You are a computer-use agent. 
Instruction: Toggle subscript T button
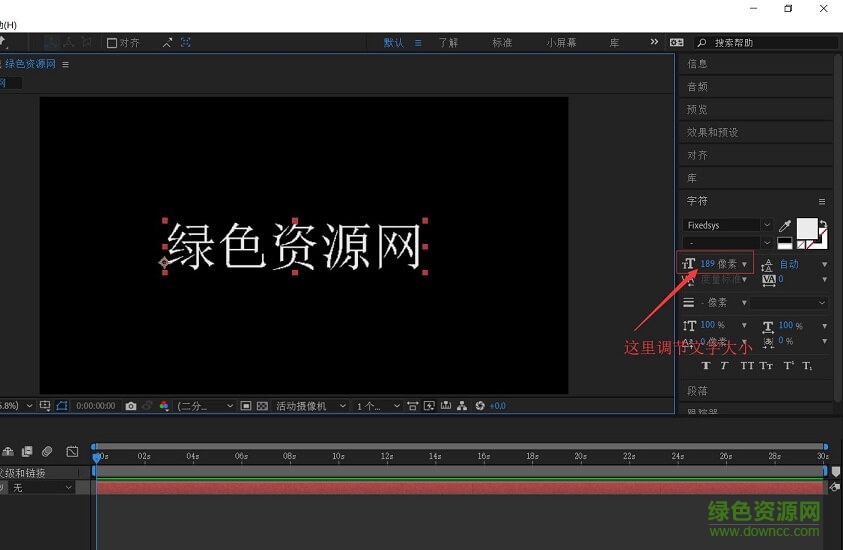[x=807, y=366]
